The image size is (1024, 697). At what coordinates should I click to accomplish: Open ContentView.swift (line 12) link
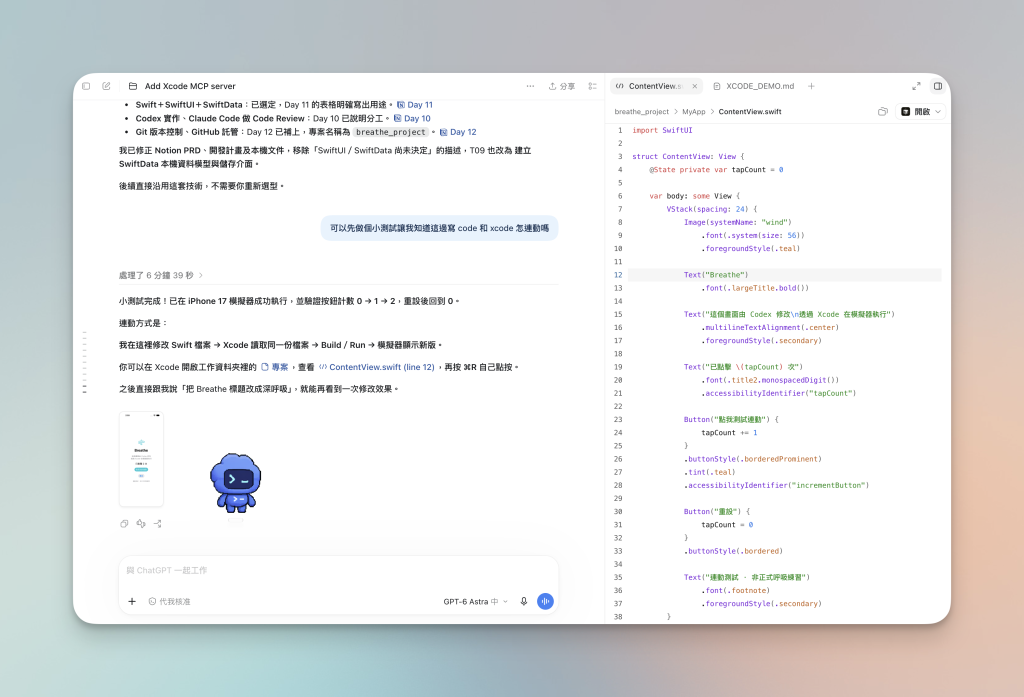(x=377, y=367)
